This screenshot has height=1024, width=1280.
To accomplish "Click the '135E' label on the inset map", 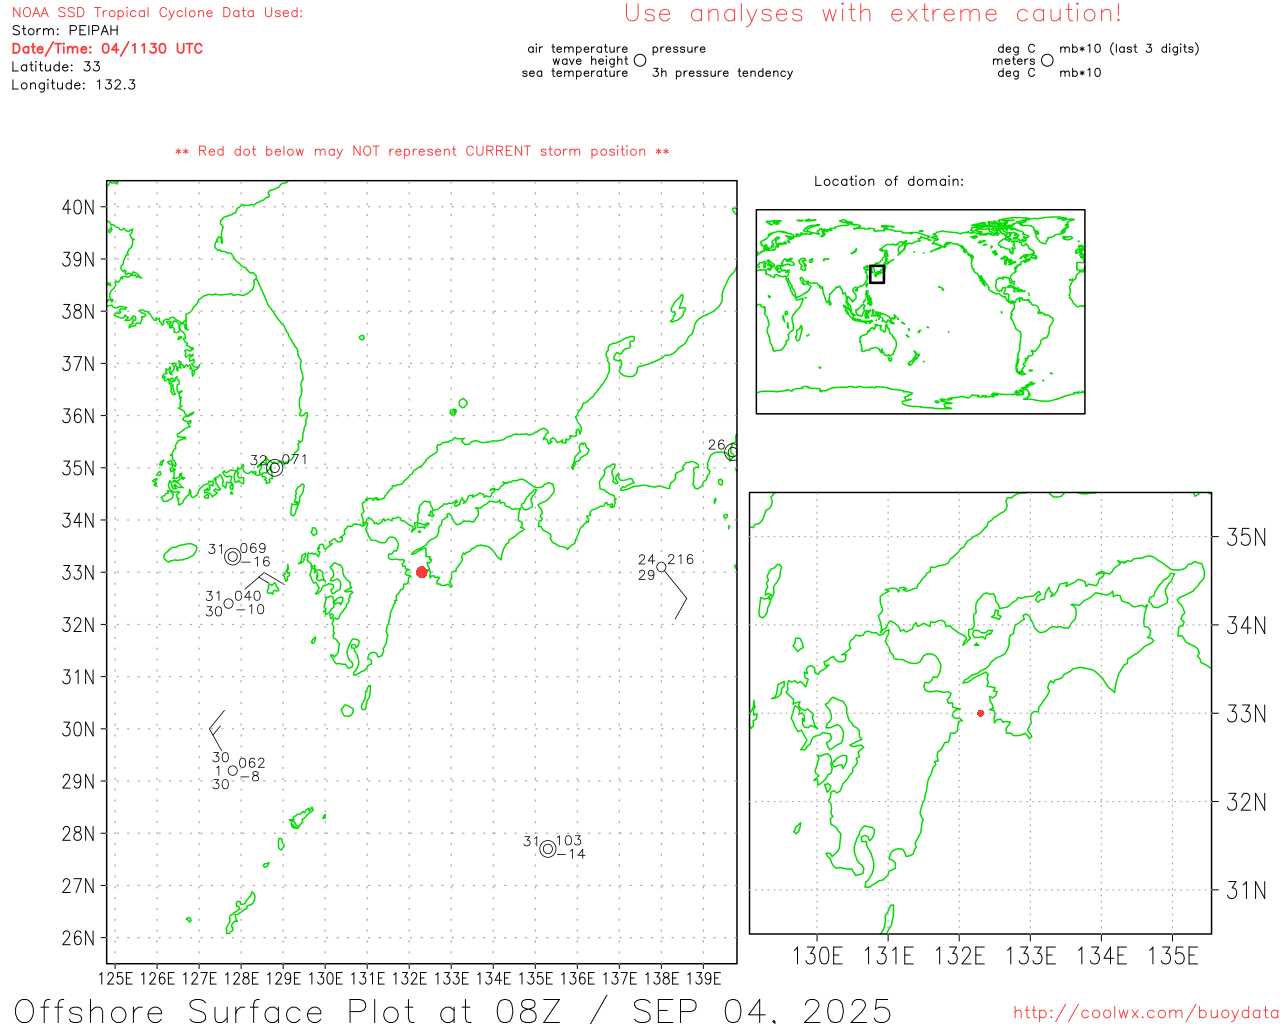I will tap(1173, 956).
